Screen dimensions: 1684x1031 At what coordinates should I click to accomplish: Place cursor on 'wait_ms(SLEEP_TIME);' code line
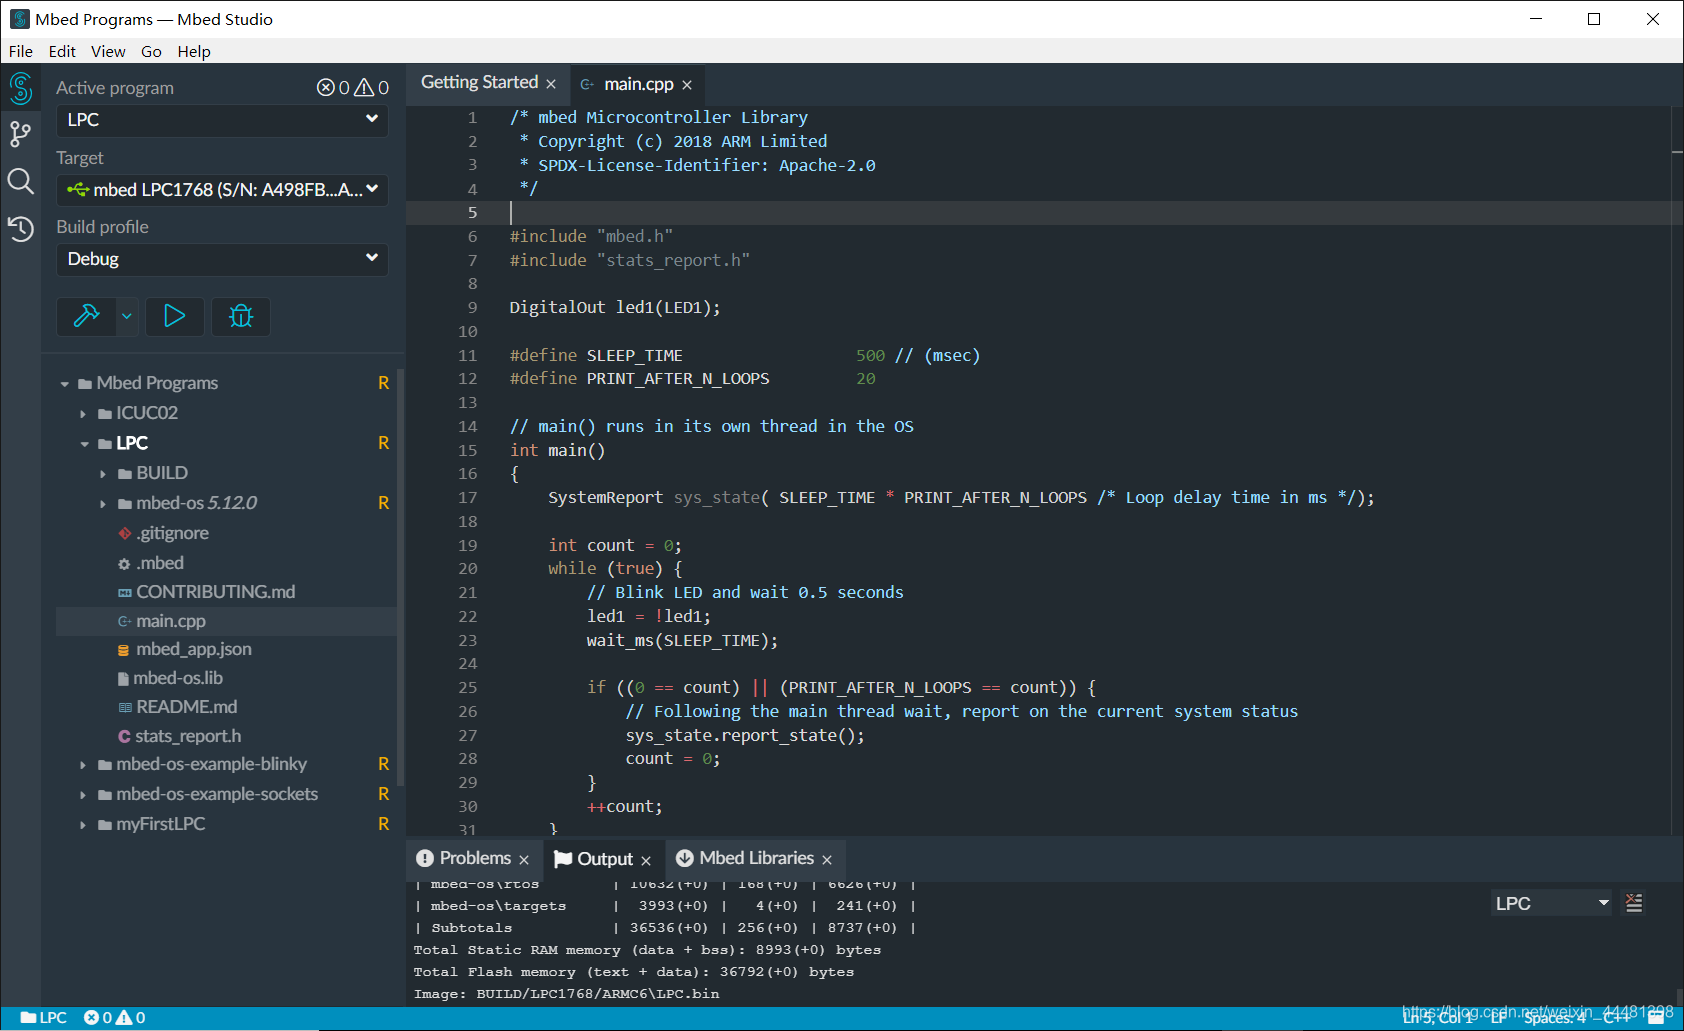[x=682, y=641]
